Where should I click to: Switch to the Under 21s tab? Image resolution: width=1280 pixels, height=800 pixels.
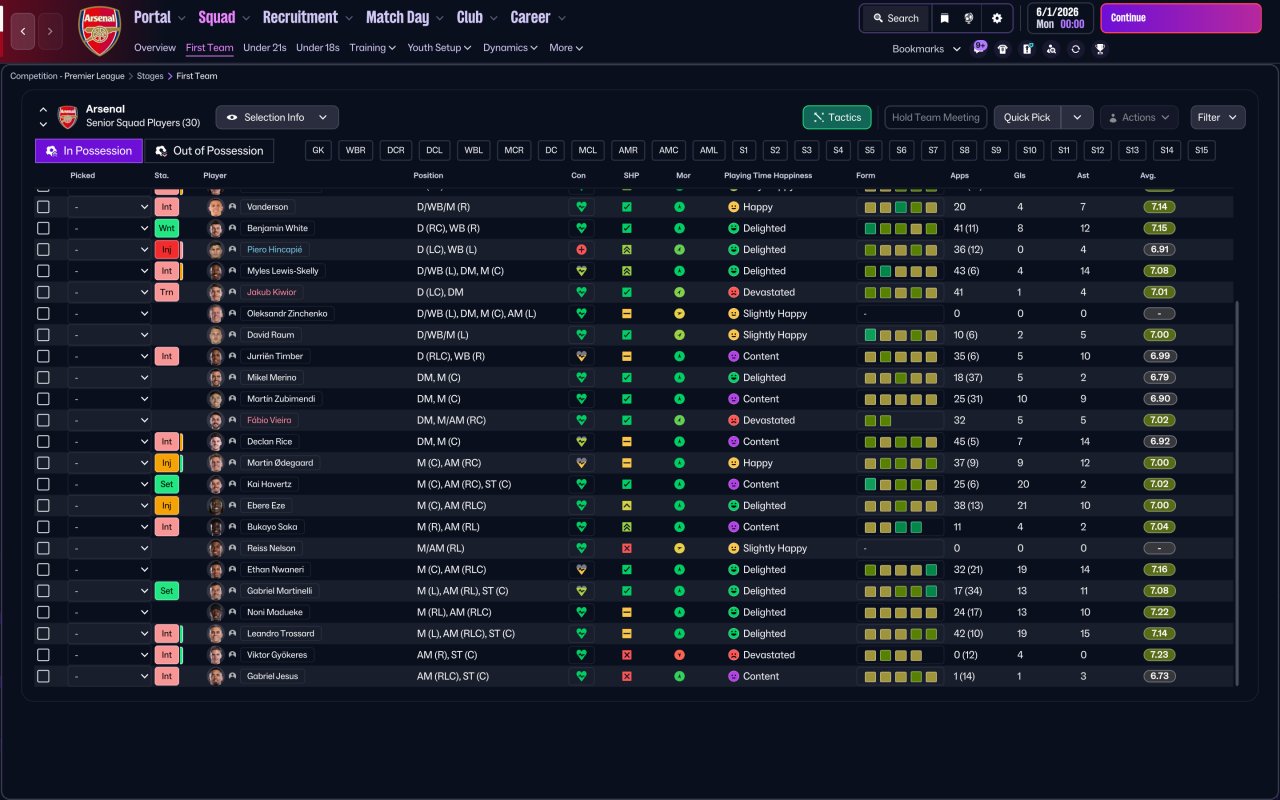click(x=265, y=47)
